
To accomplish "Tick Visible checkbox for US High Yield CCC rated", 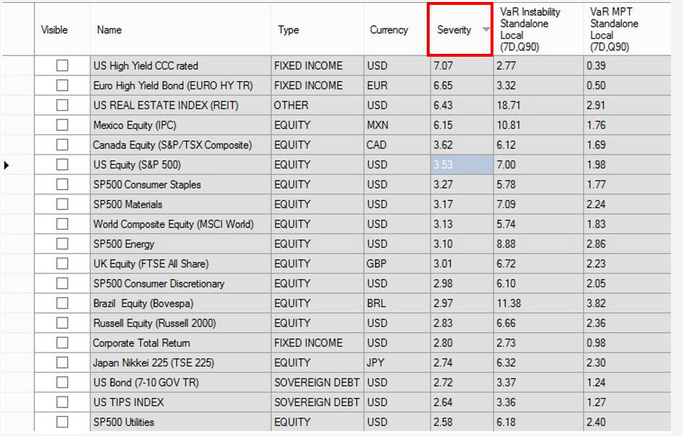I will pos(62,66).
